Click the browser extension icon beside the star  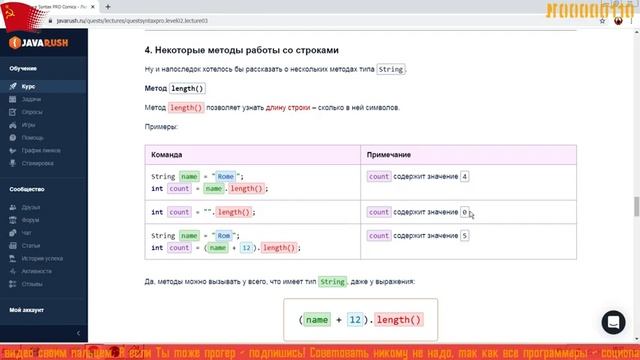coord(618,21)
